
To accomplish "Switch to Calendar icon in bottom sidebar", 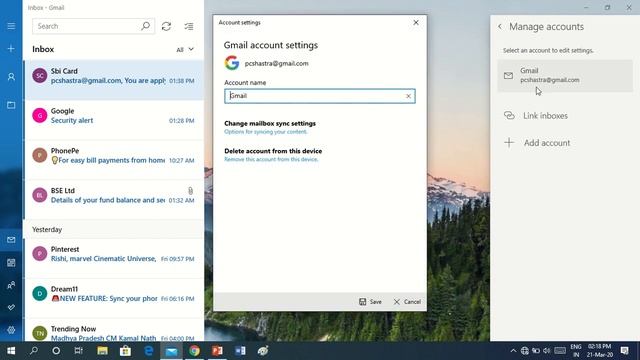I will 11,262.
